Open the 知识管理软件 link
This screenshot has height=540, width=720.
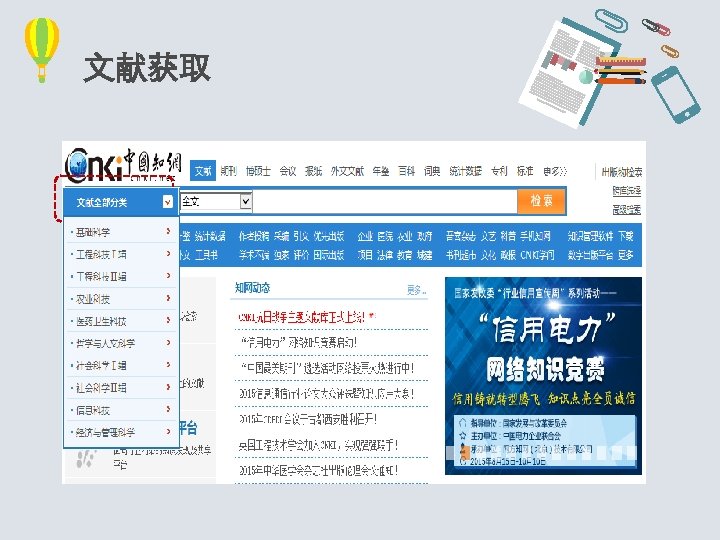591,236
